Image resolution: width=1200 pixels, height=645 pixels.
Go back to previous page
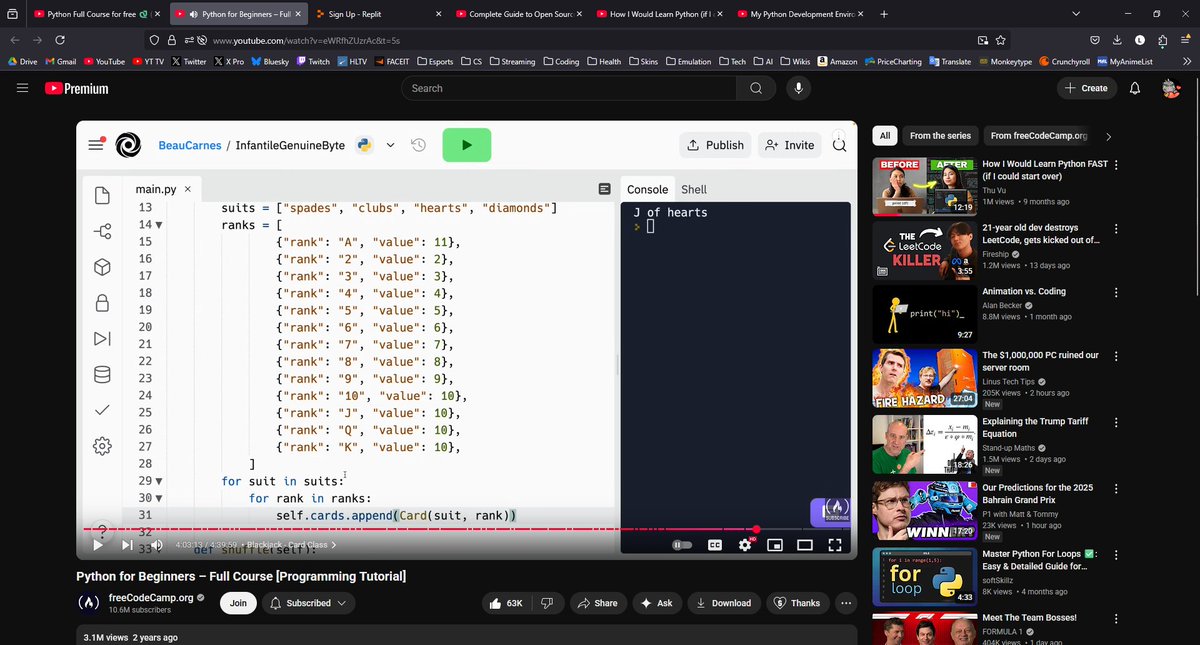15,40
